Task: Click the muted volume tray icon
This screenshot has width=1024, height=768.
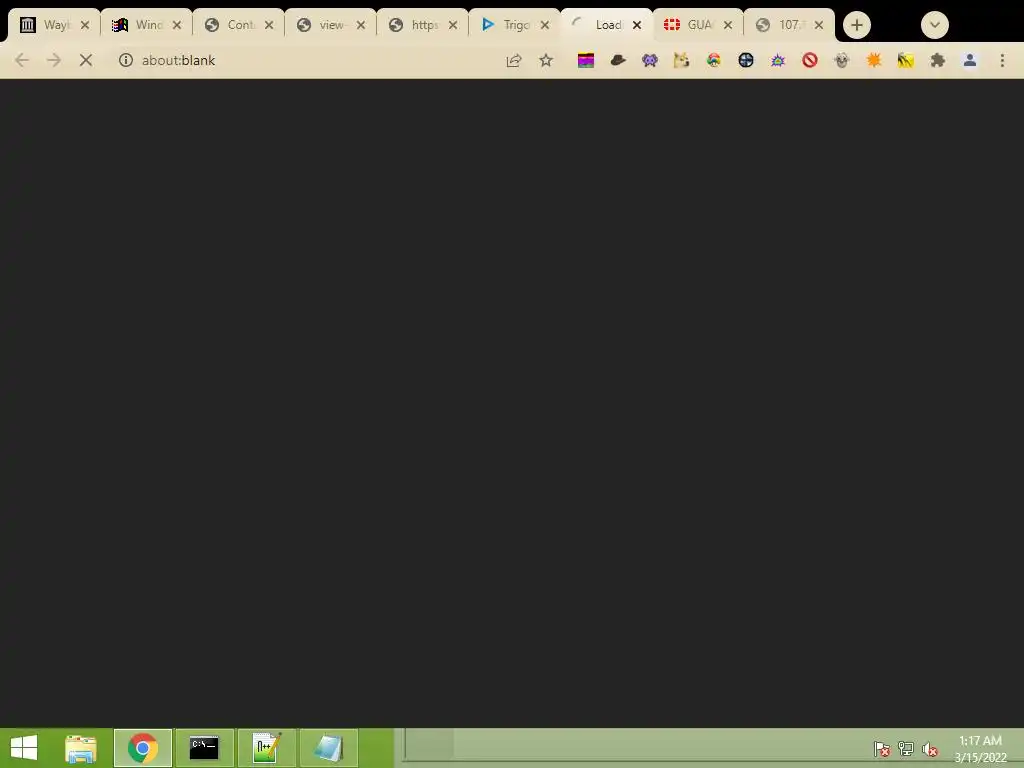Action: (x=930, y=748)
